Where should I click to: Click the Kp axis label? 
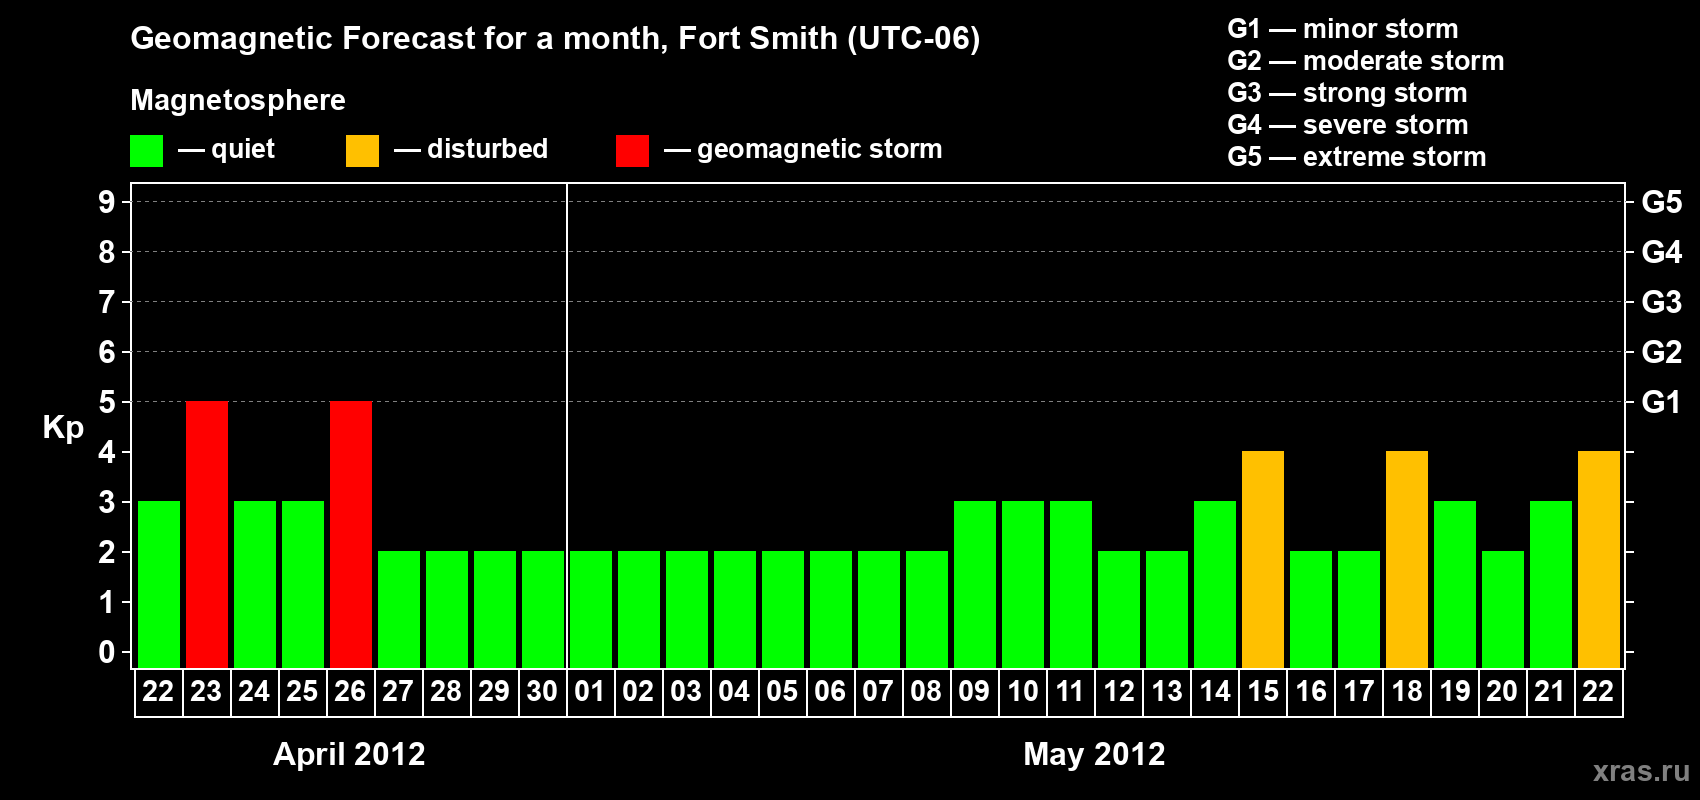click(63, 428)
